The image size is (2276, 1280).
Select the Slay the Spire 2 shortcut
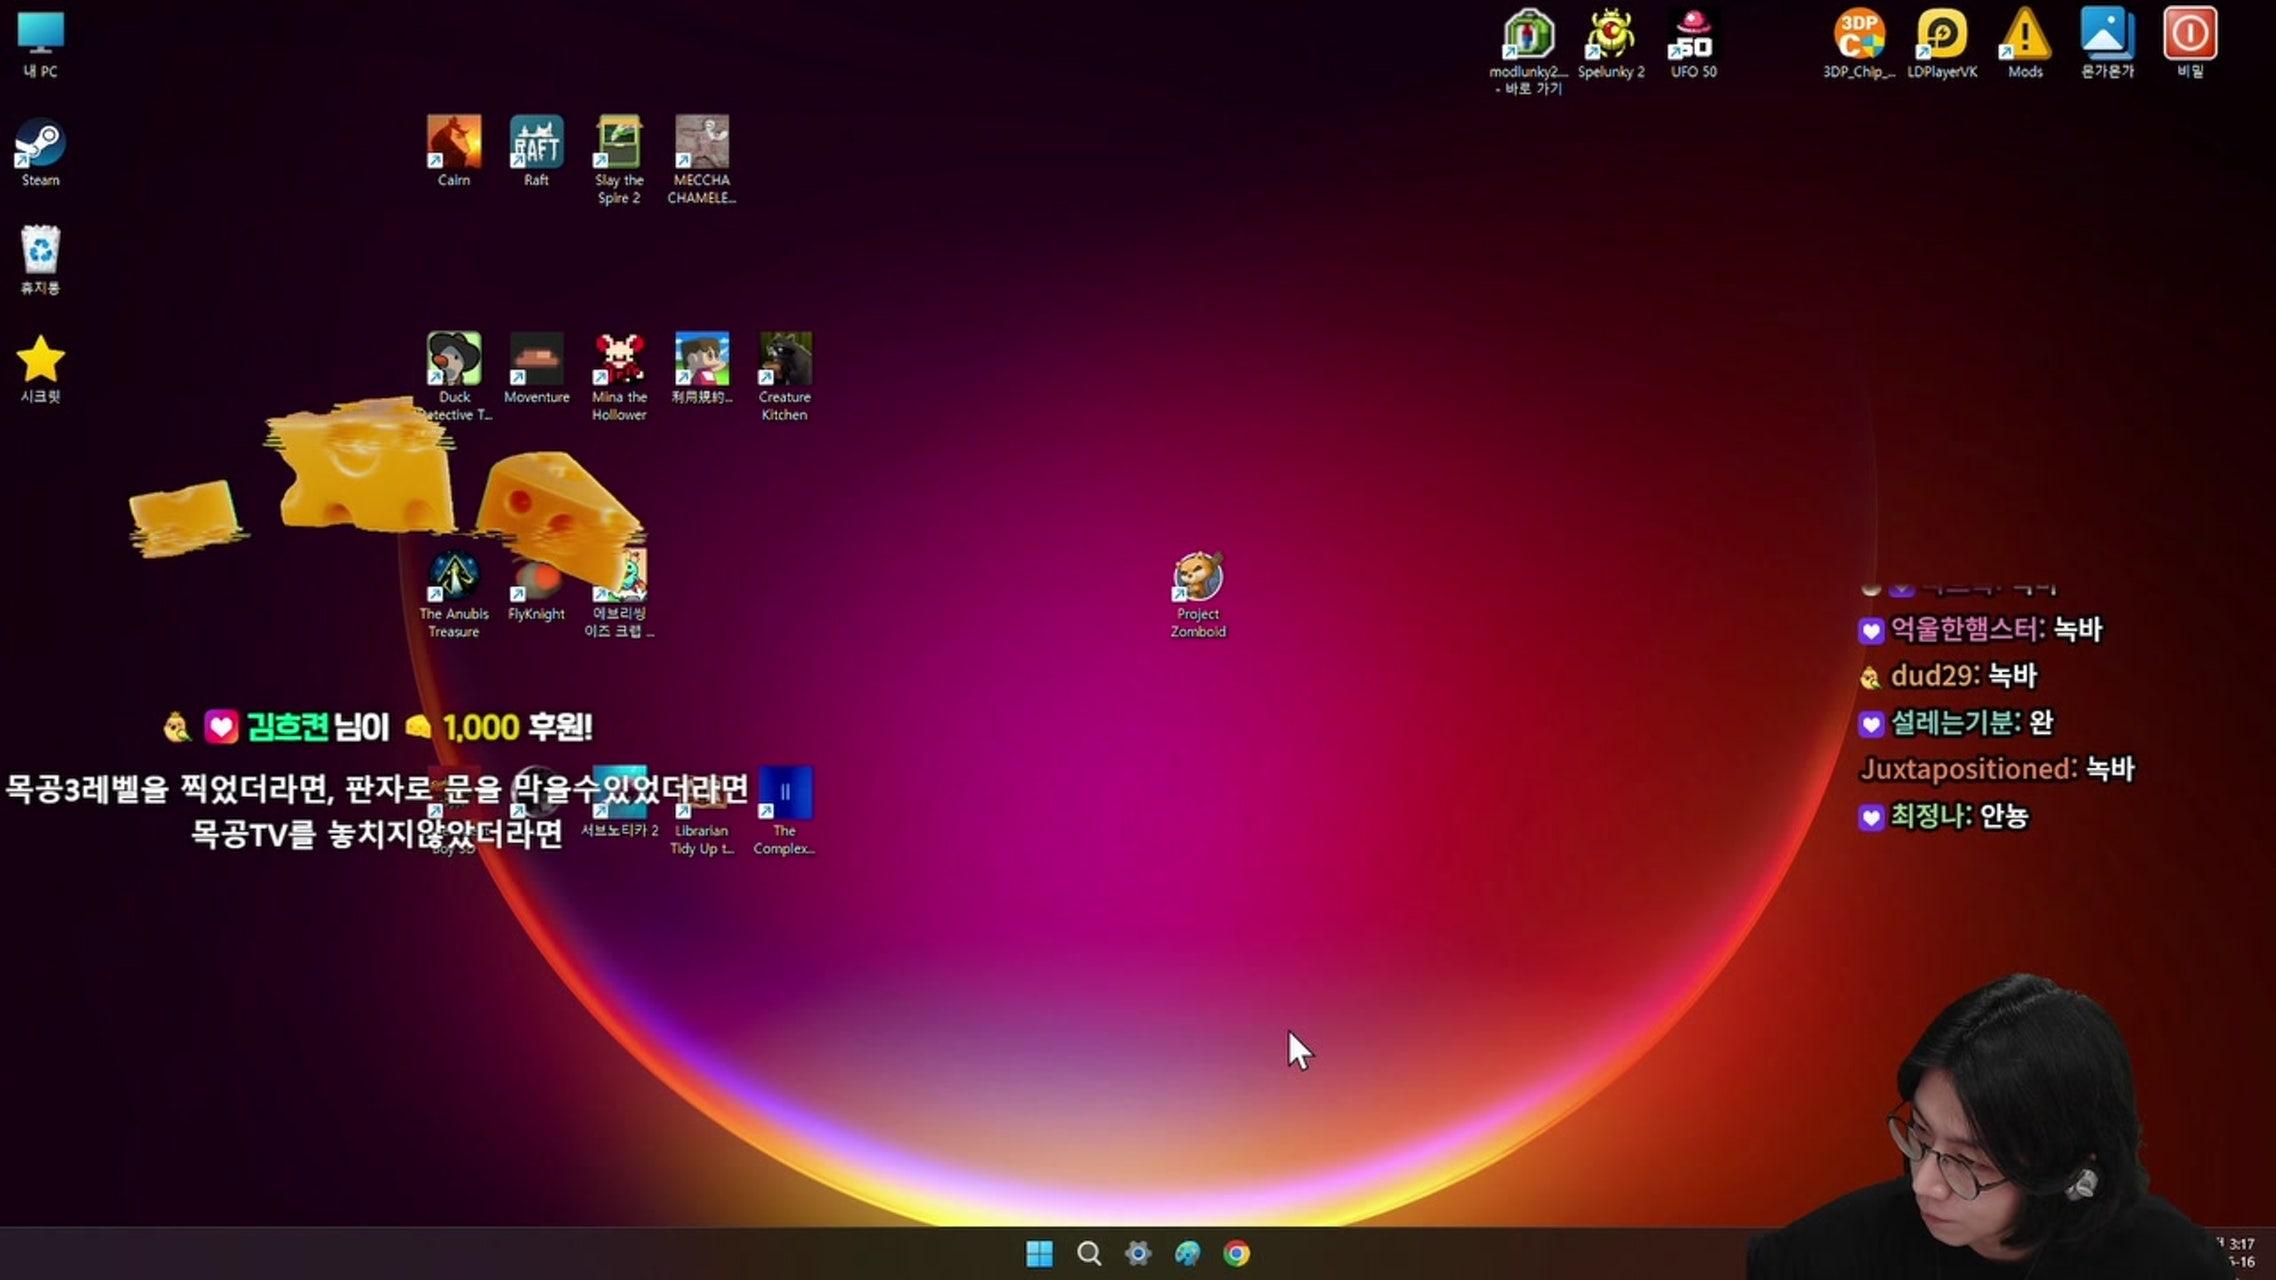(619, 160)
